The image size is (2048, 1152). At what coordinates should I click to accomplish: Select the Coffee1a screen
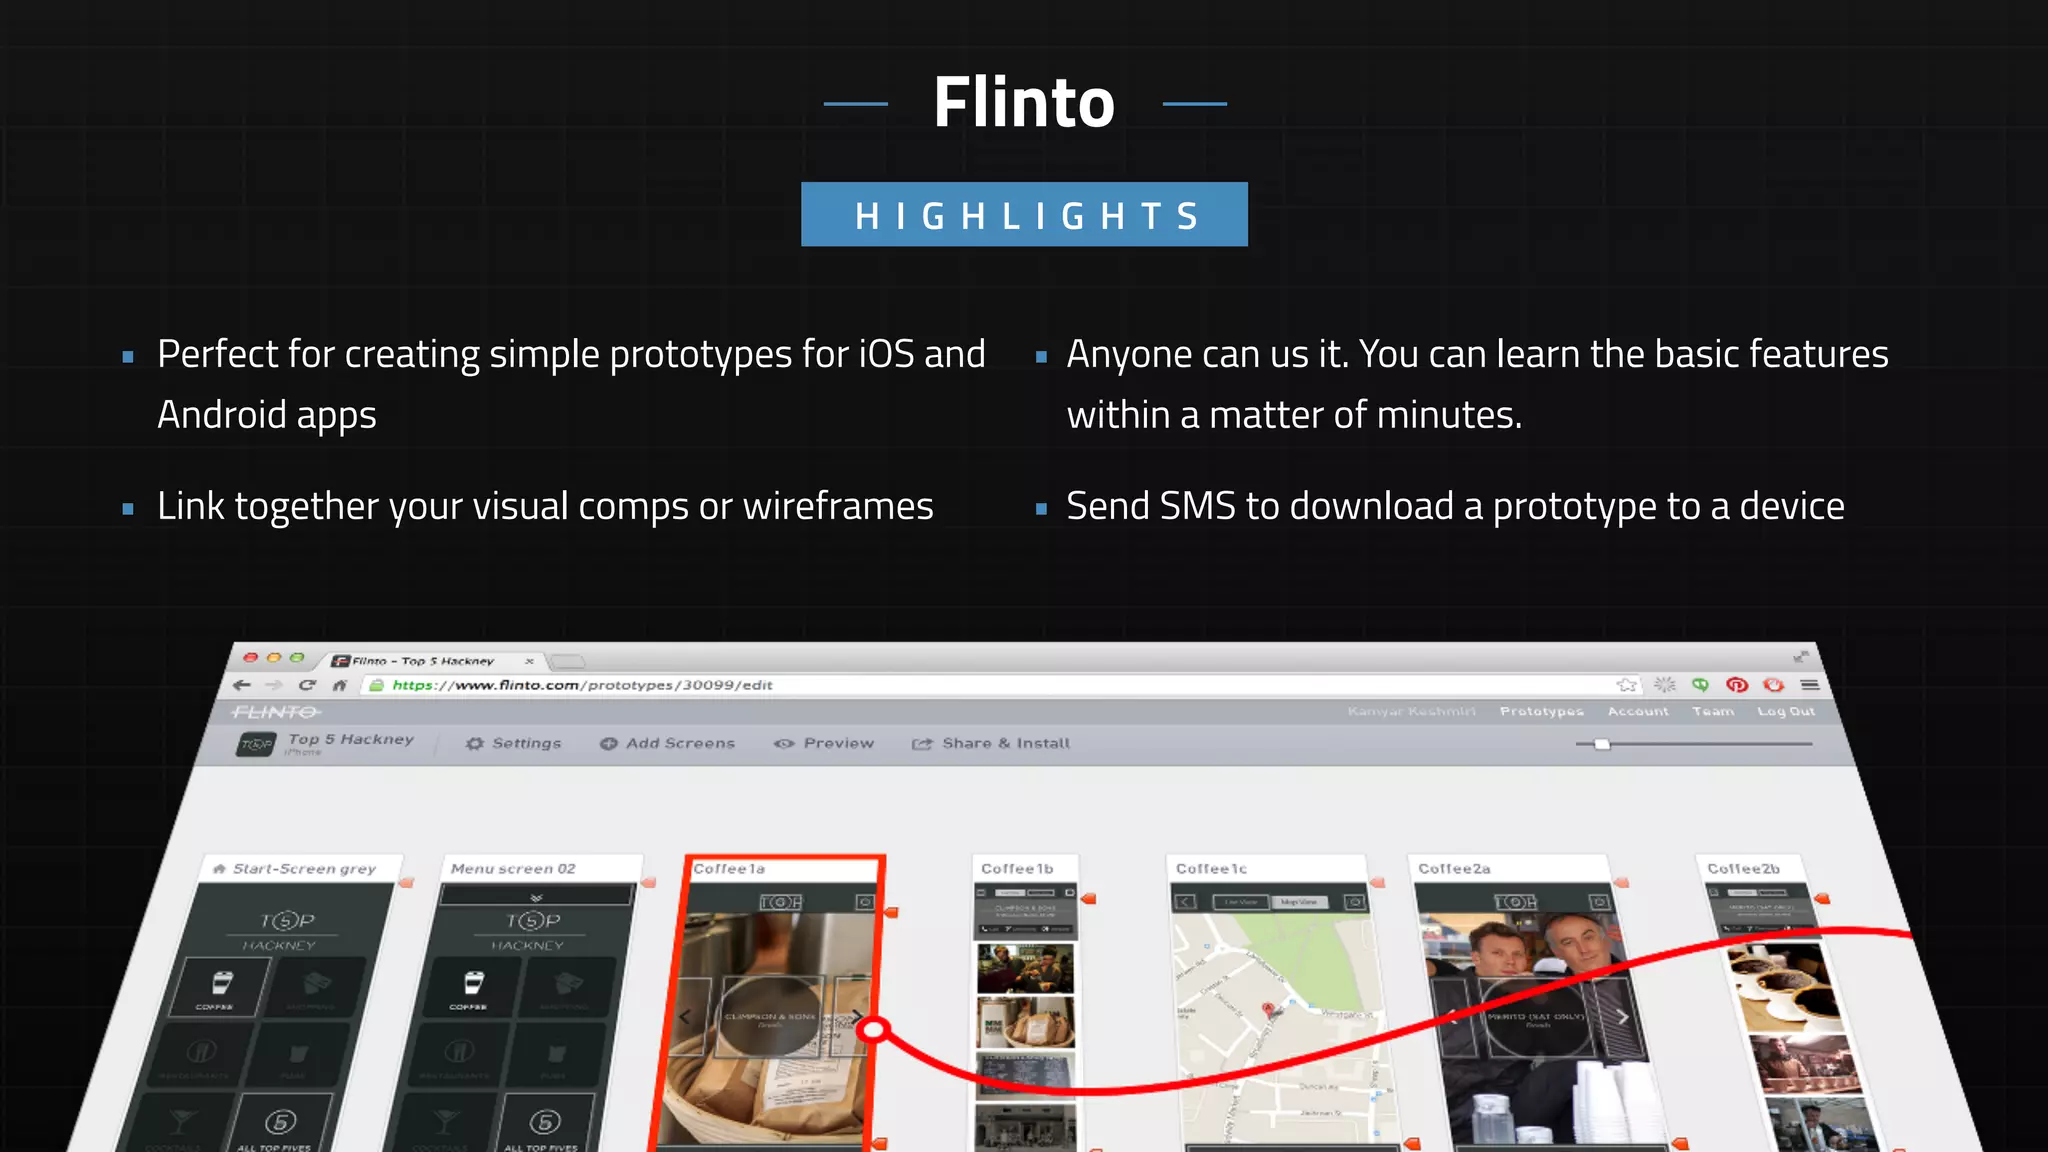(770, 1003)
